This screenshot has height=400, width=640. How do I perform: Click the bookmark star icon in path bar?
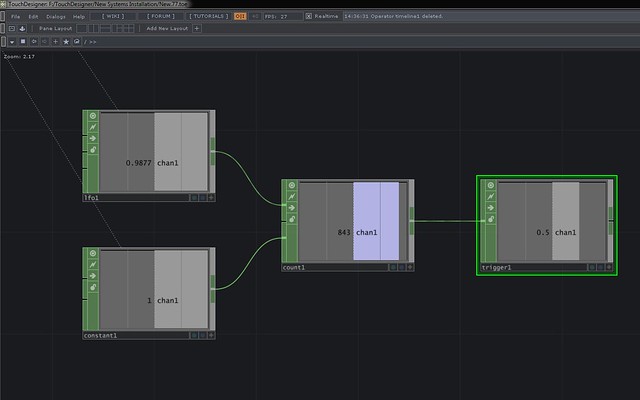pyautogui.click(x=66, y=42)
